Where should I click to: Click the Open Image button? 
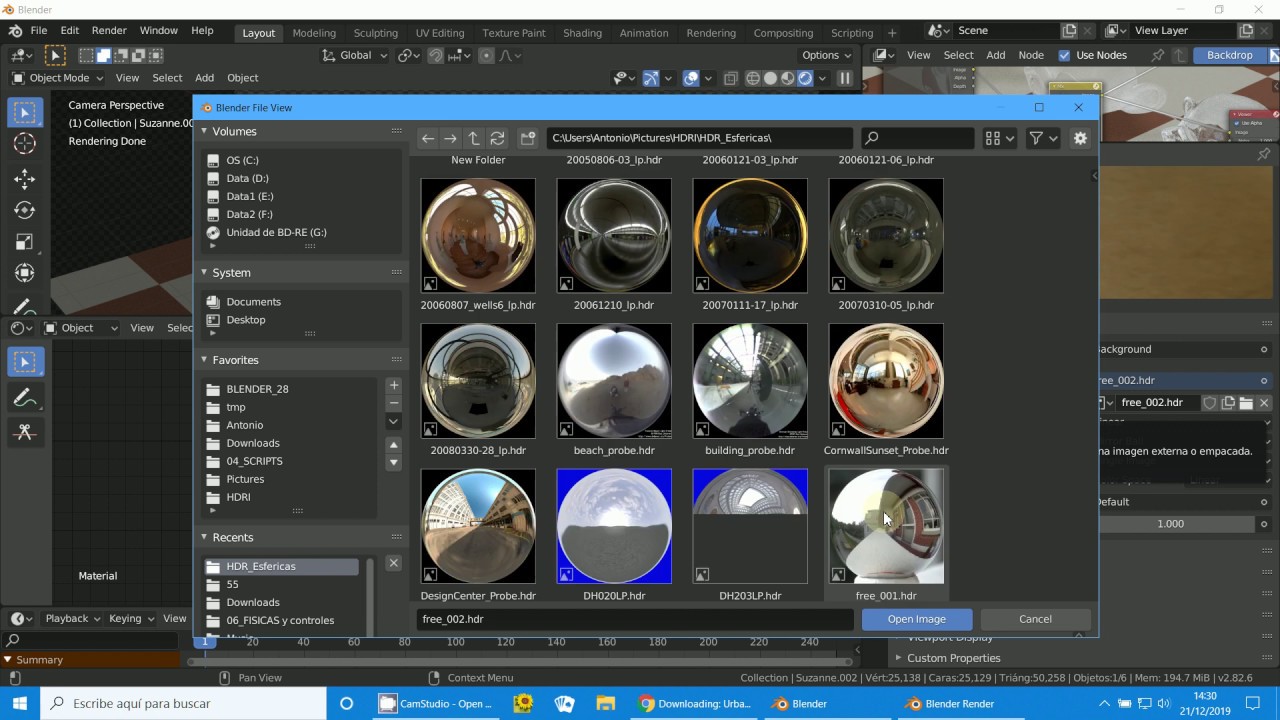[x=916, y=619]
